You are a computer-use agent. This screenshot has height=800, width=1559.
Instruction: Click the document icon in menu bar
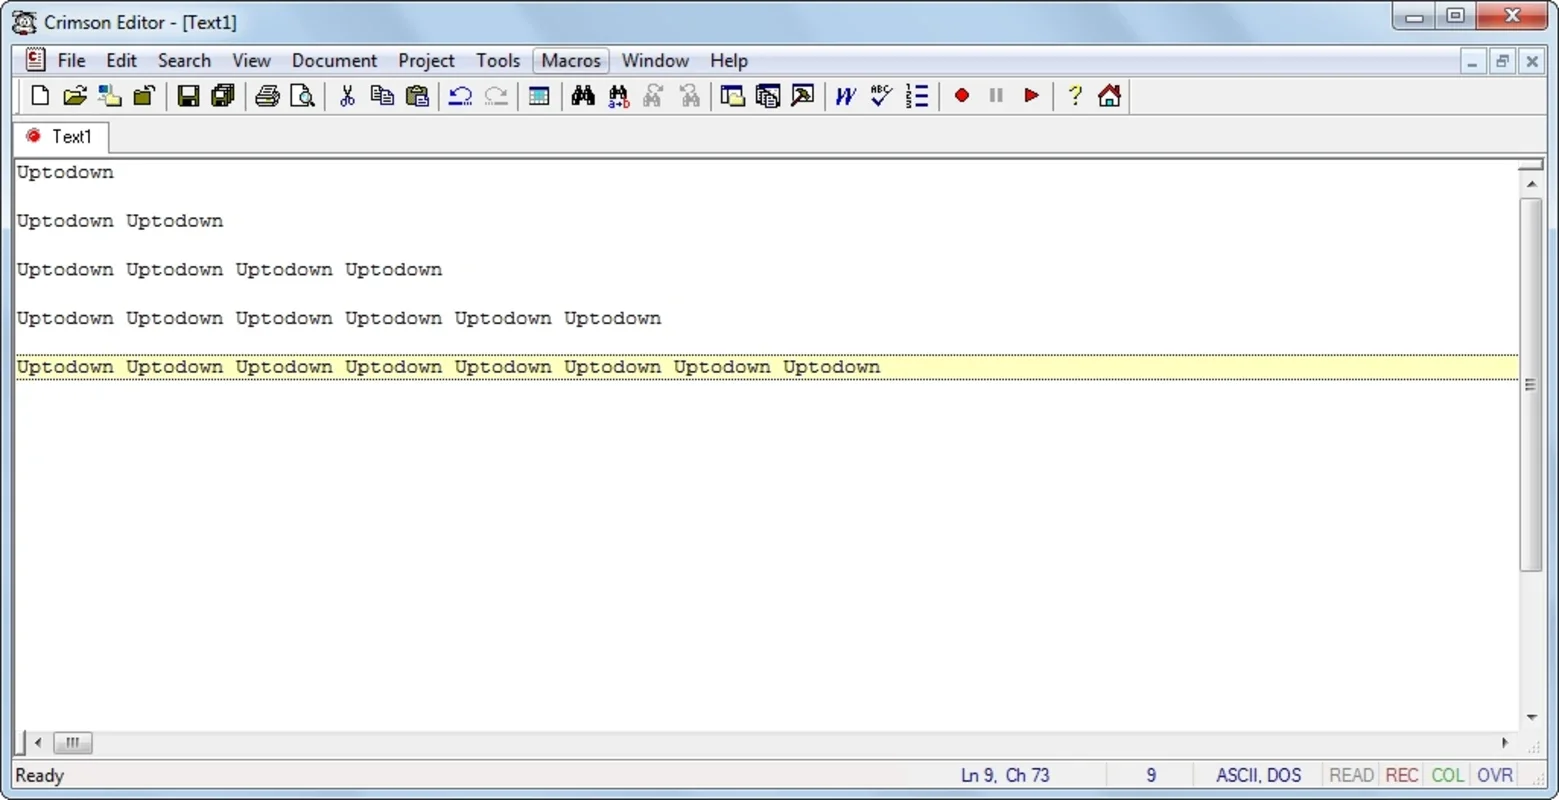coord(35,60)
